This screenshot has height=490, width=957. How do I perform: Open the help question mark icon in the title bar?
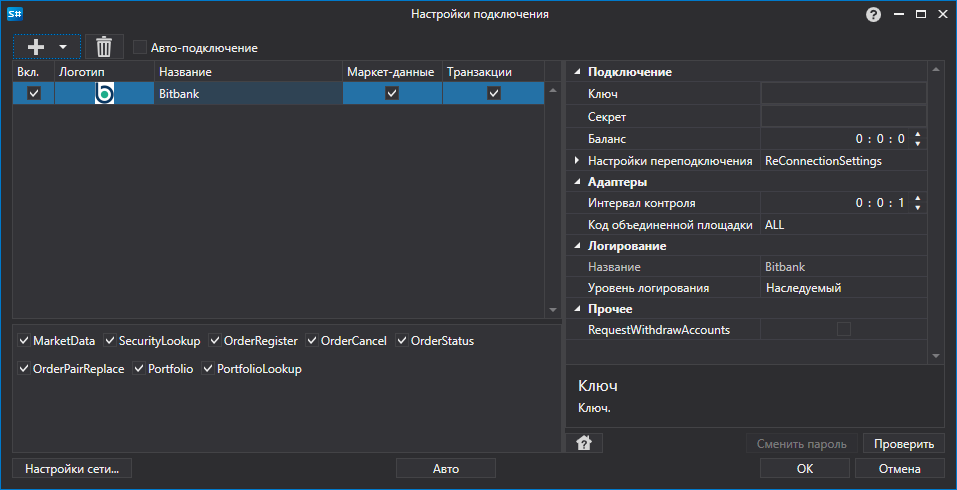pyautogui.click(x=873, y=15)
